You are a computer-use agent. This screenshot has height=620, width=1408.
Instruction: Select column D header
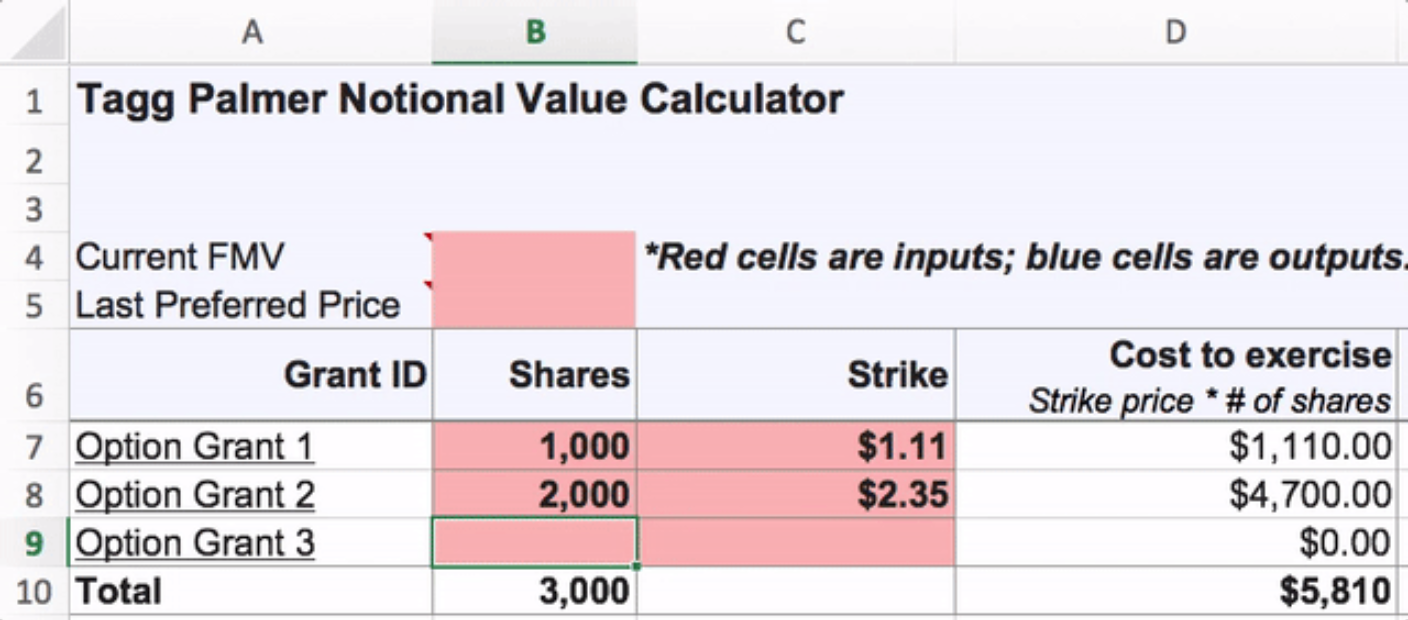1175,33
